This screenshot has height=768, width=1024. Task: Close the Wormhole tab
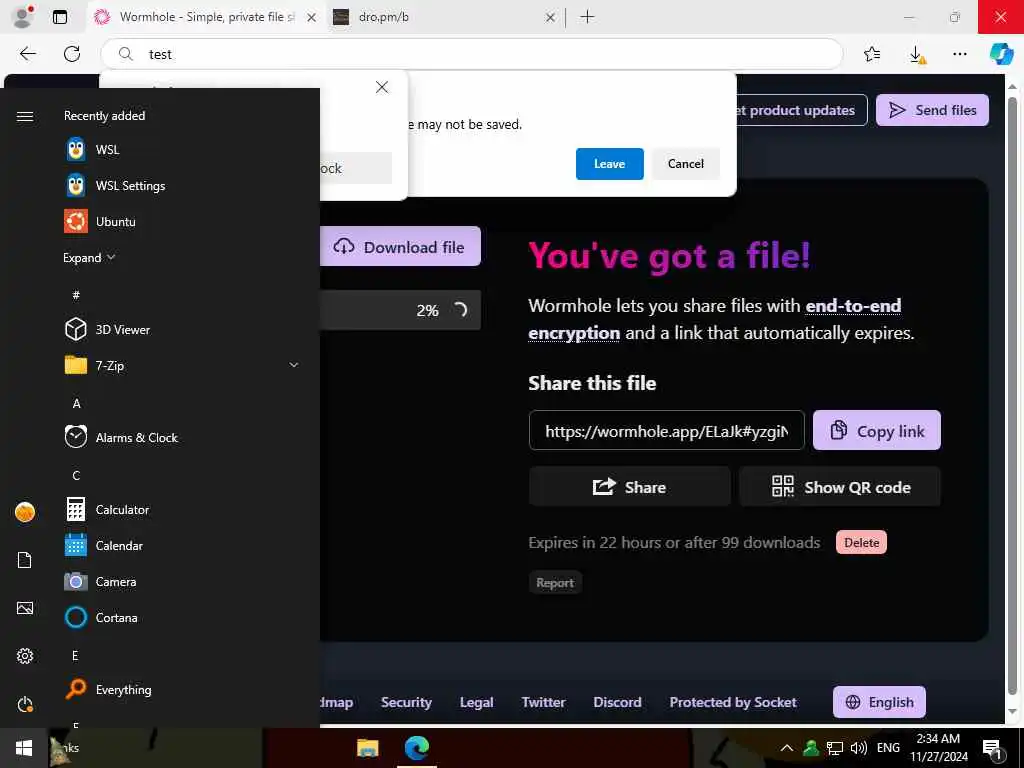[x=312, y=18]
